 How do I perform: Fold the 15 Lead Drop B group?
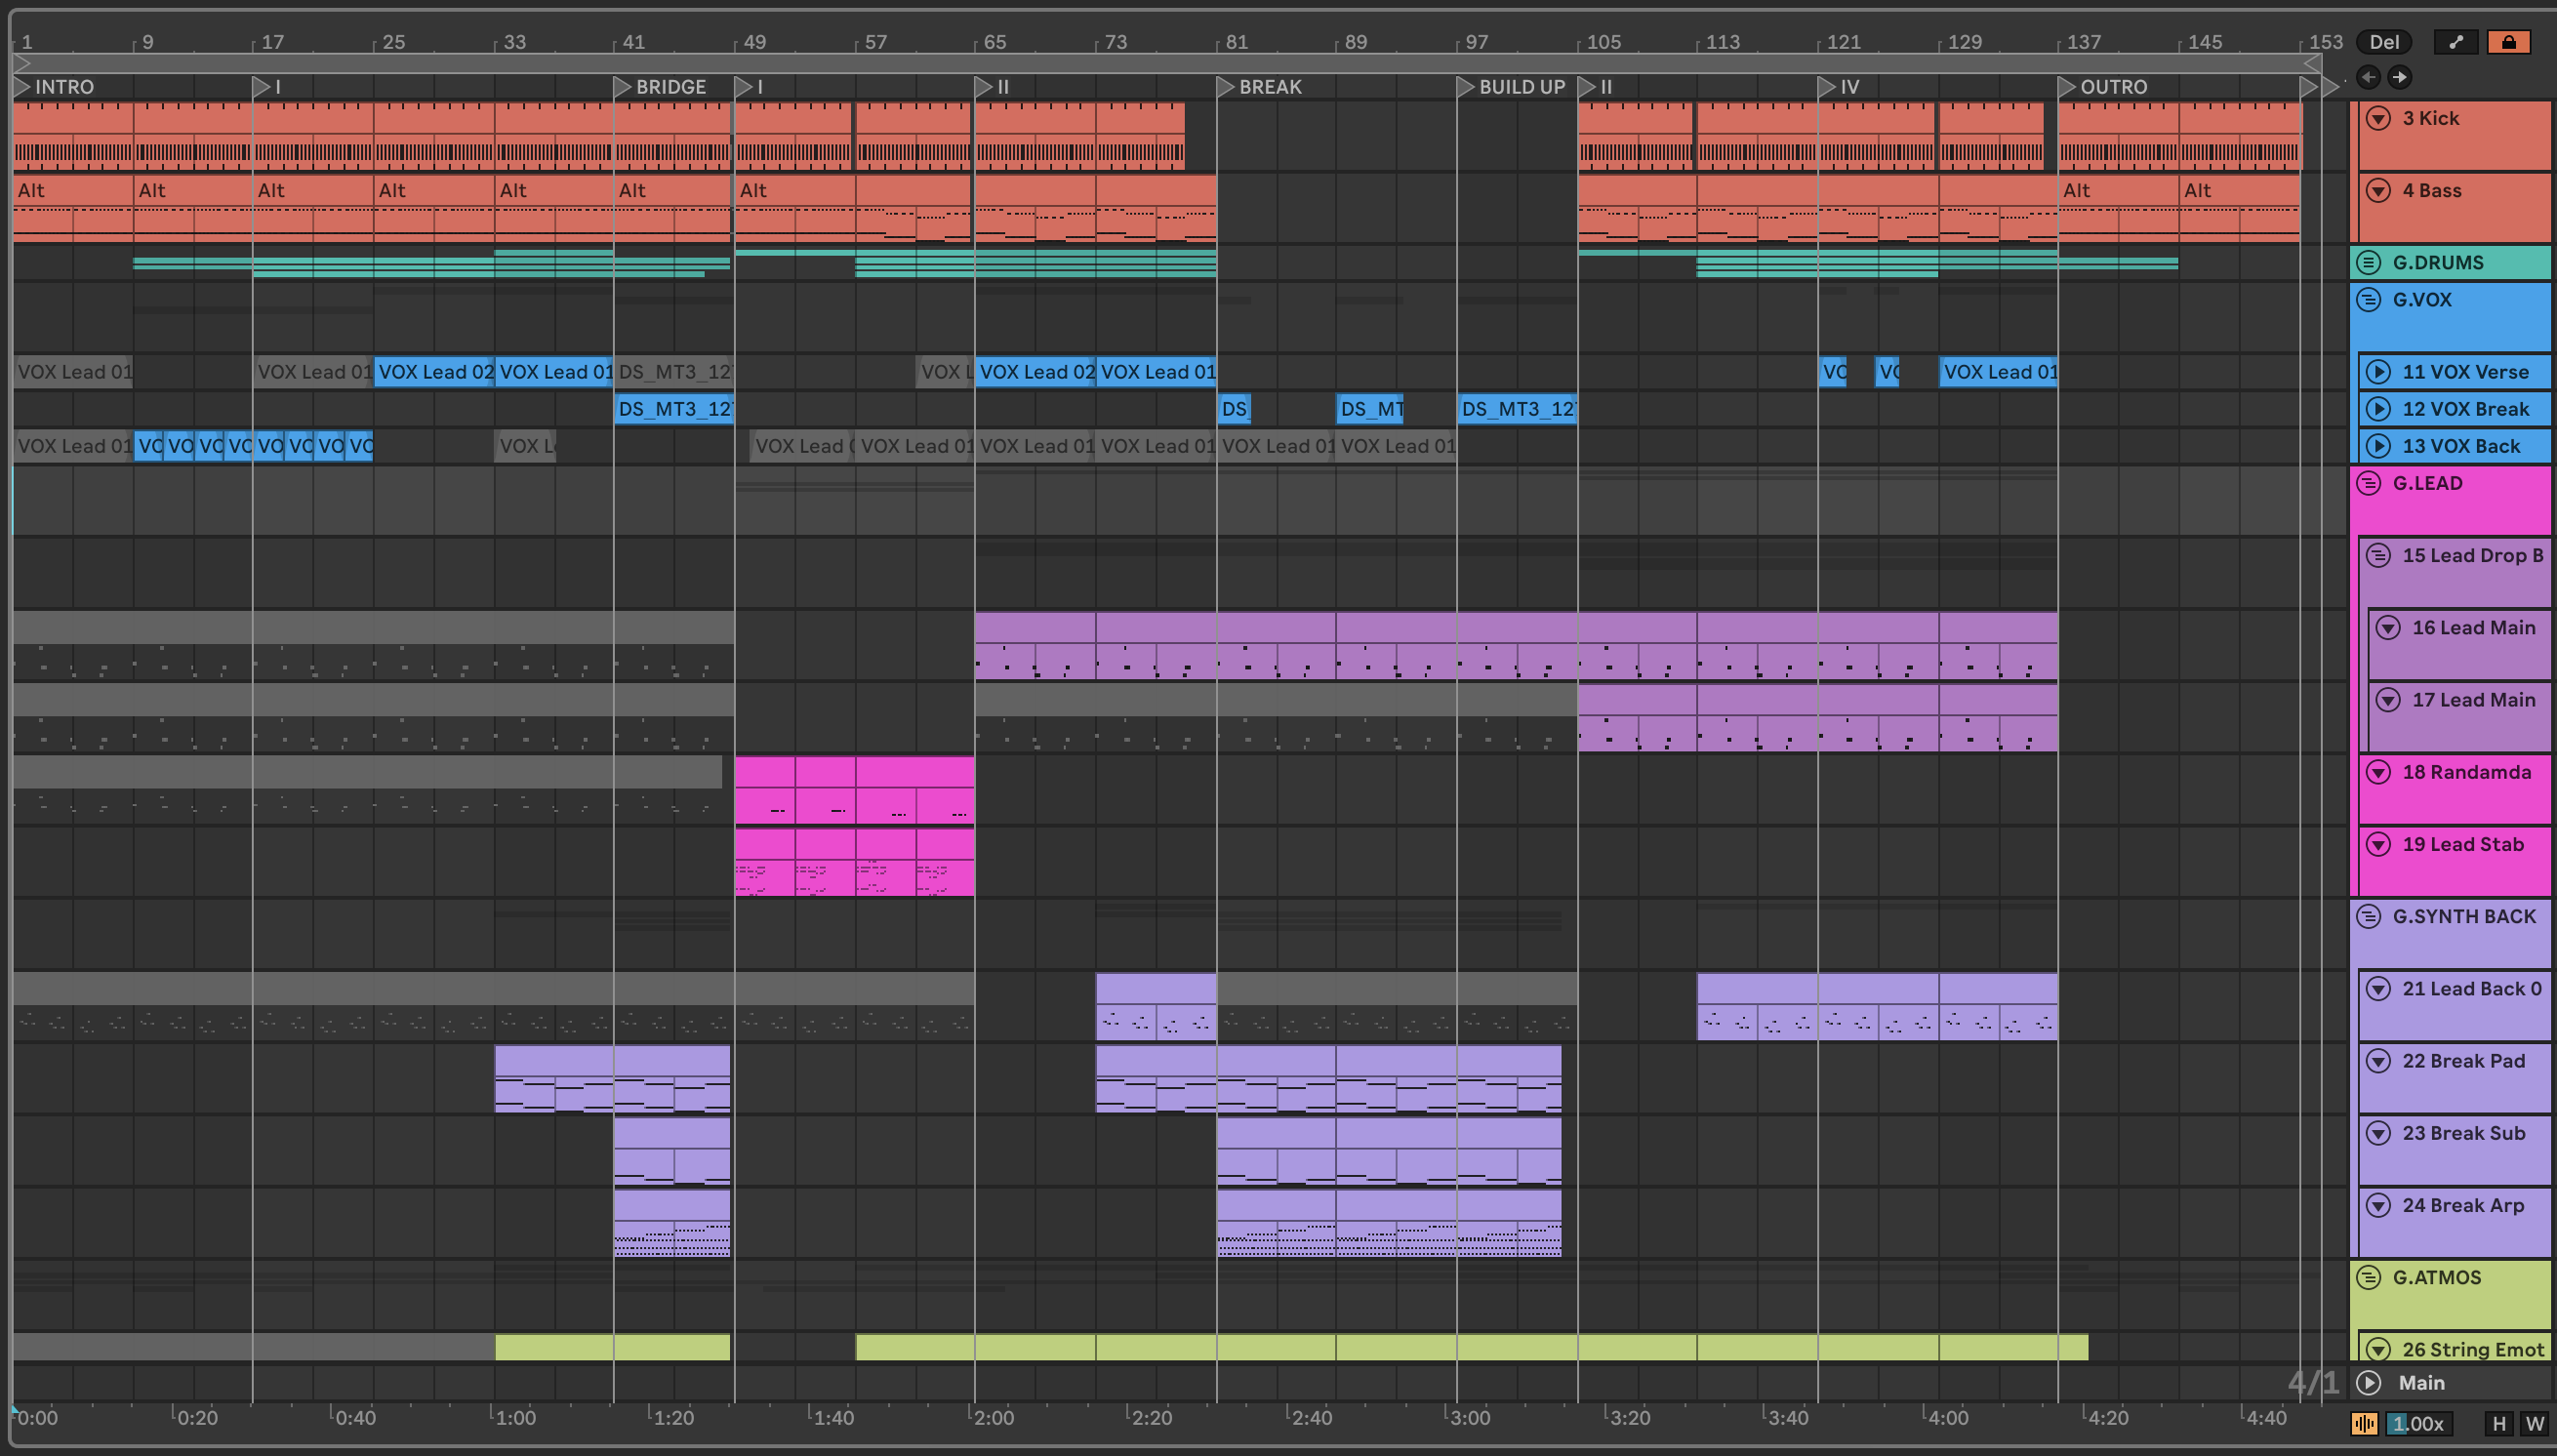pyautogui.click(x=2378, y=555)
